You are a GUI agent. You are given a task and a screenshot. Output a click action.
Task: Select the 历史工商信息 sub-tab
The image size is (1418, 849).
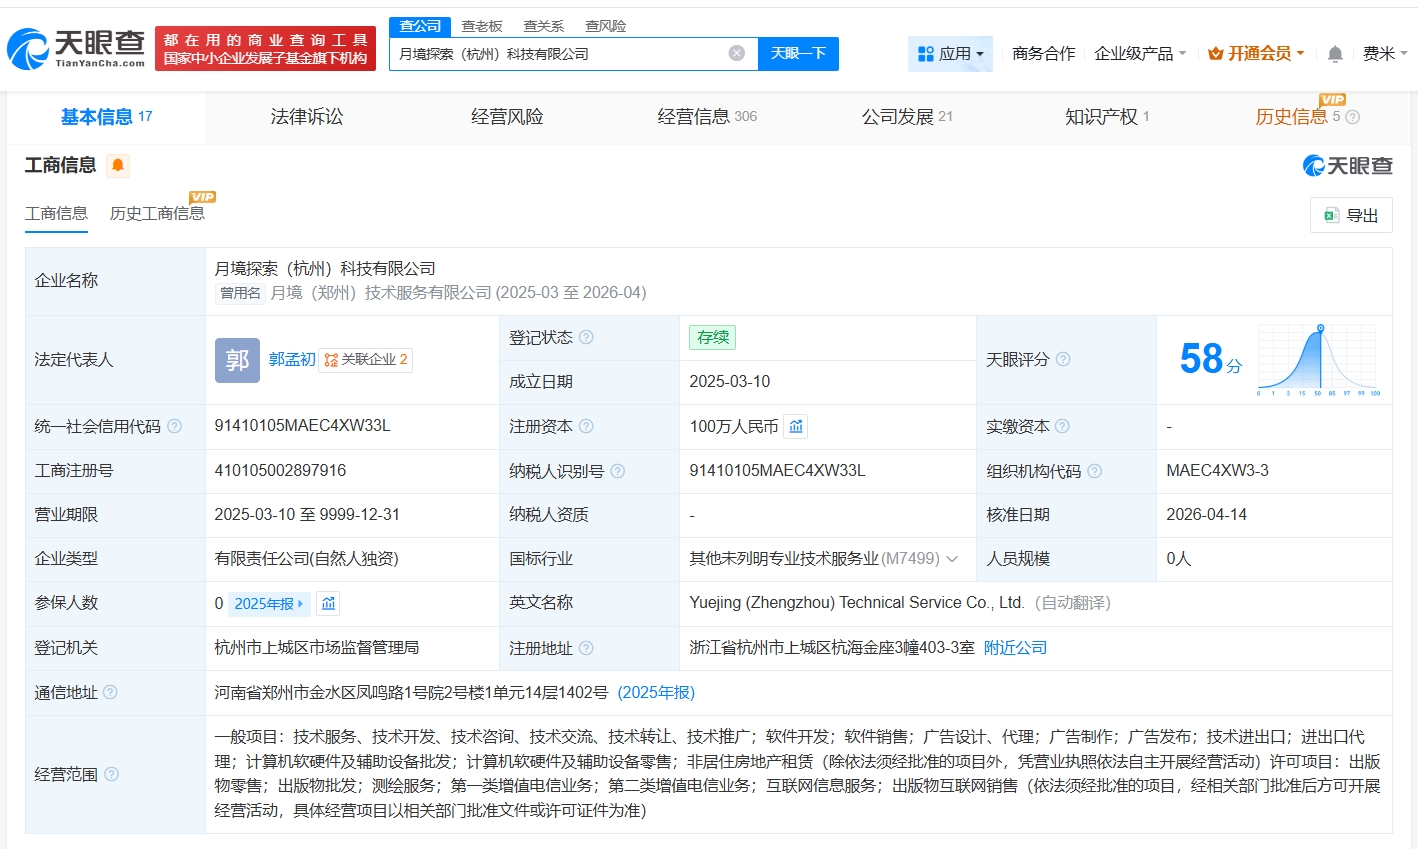click(157, 214)
